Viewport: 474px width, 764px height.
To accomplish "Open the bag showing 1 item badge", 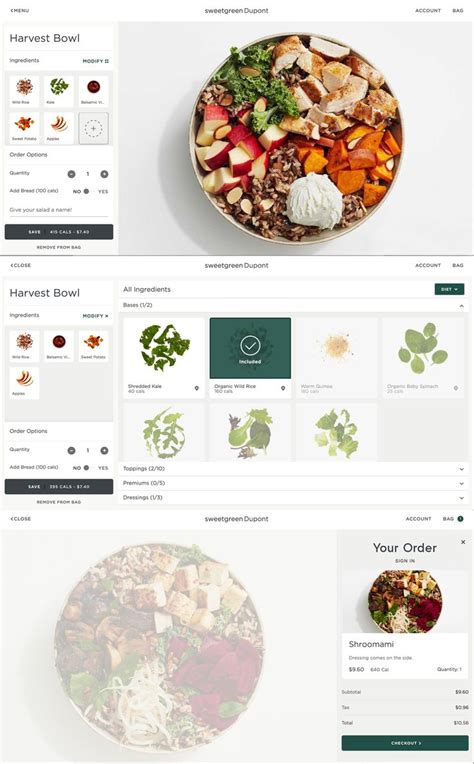I will point(453,519).
